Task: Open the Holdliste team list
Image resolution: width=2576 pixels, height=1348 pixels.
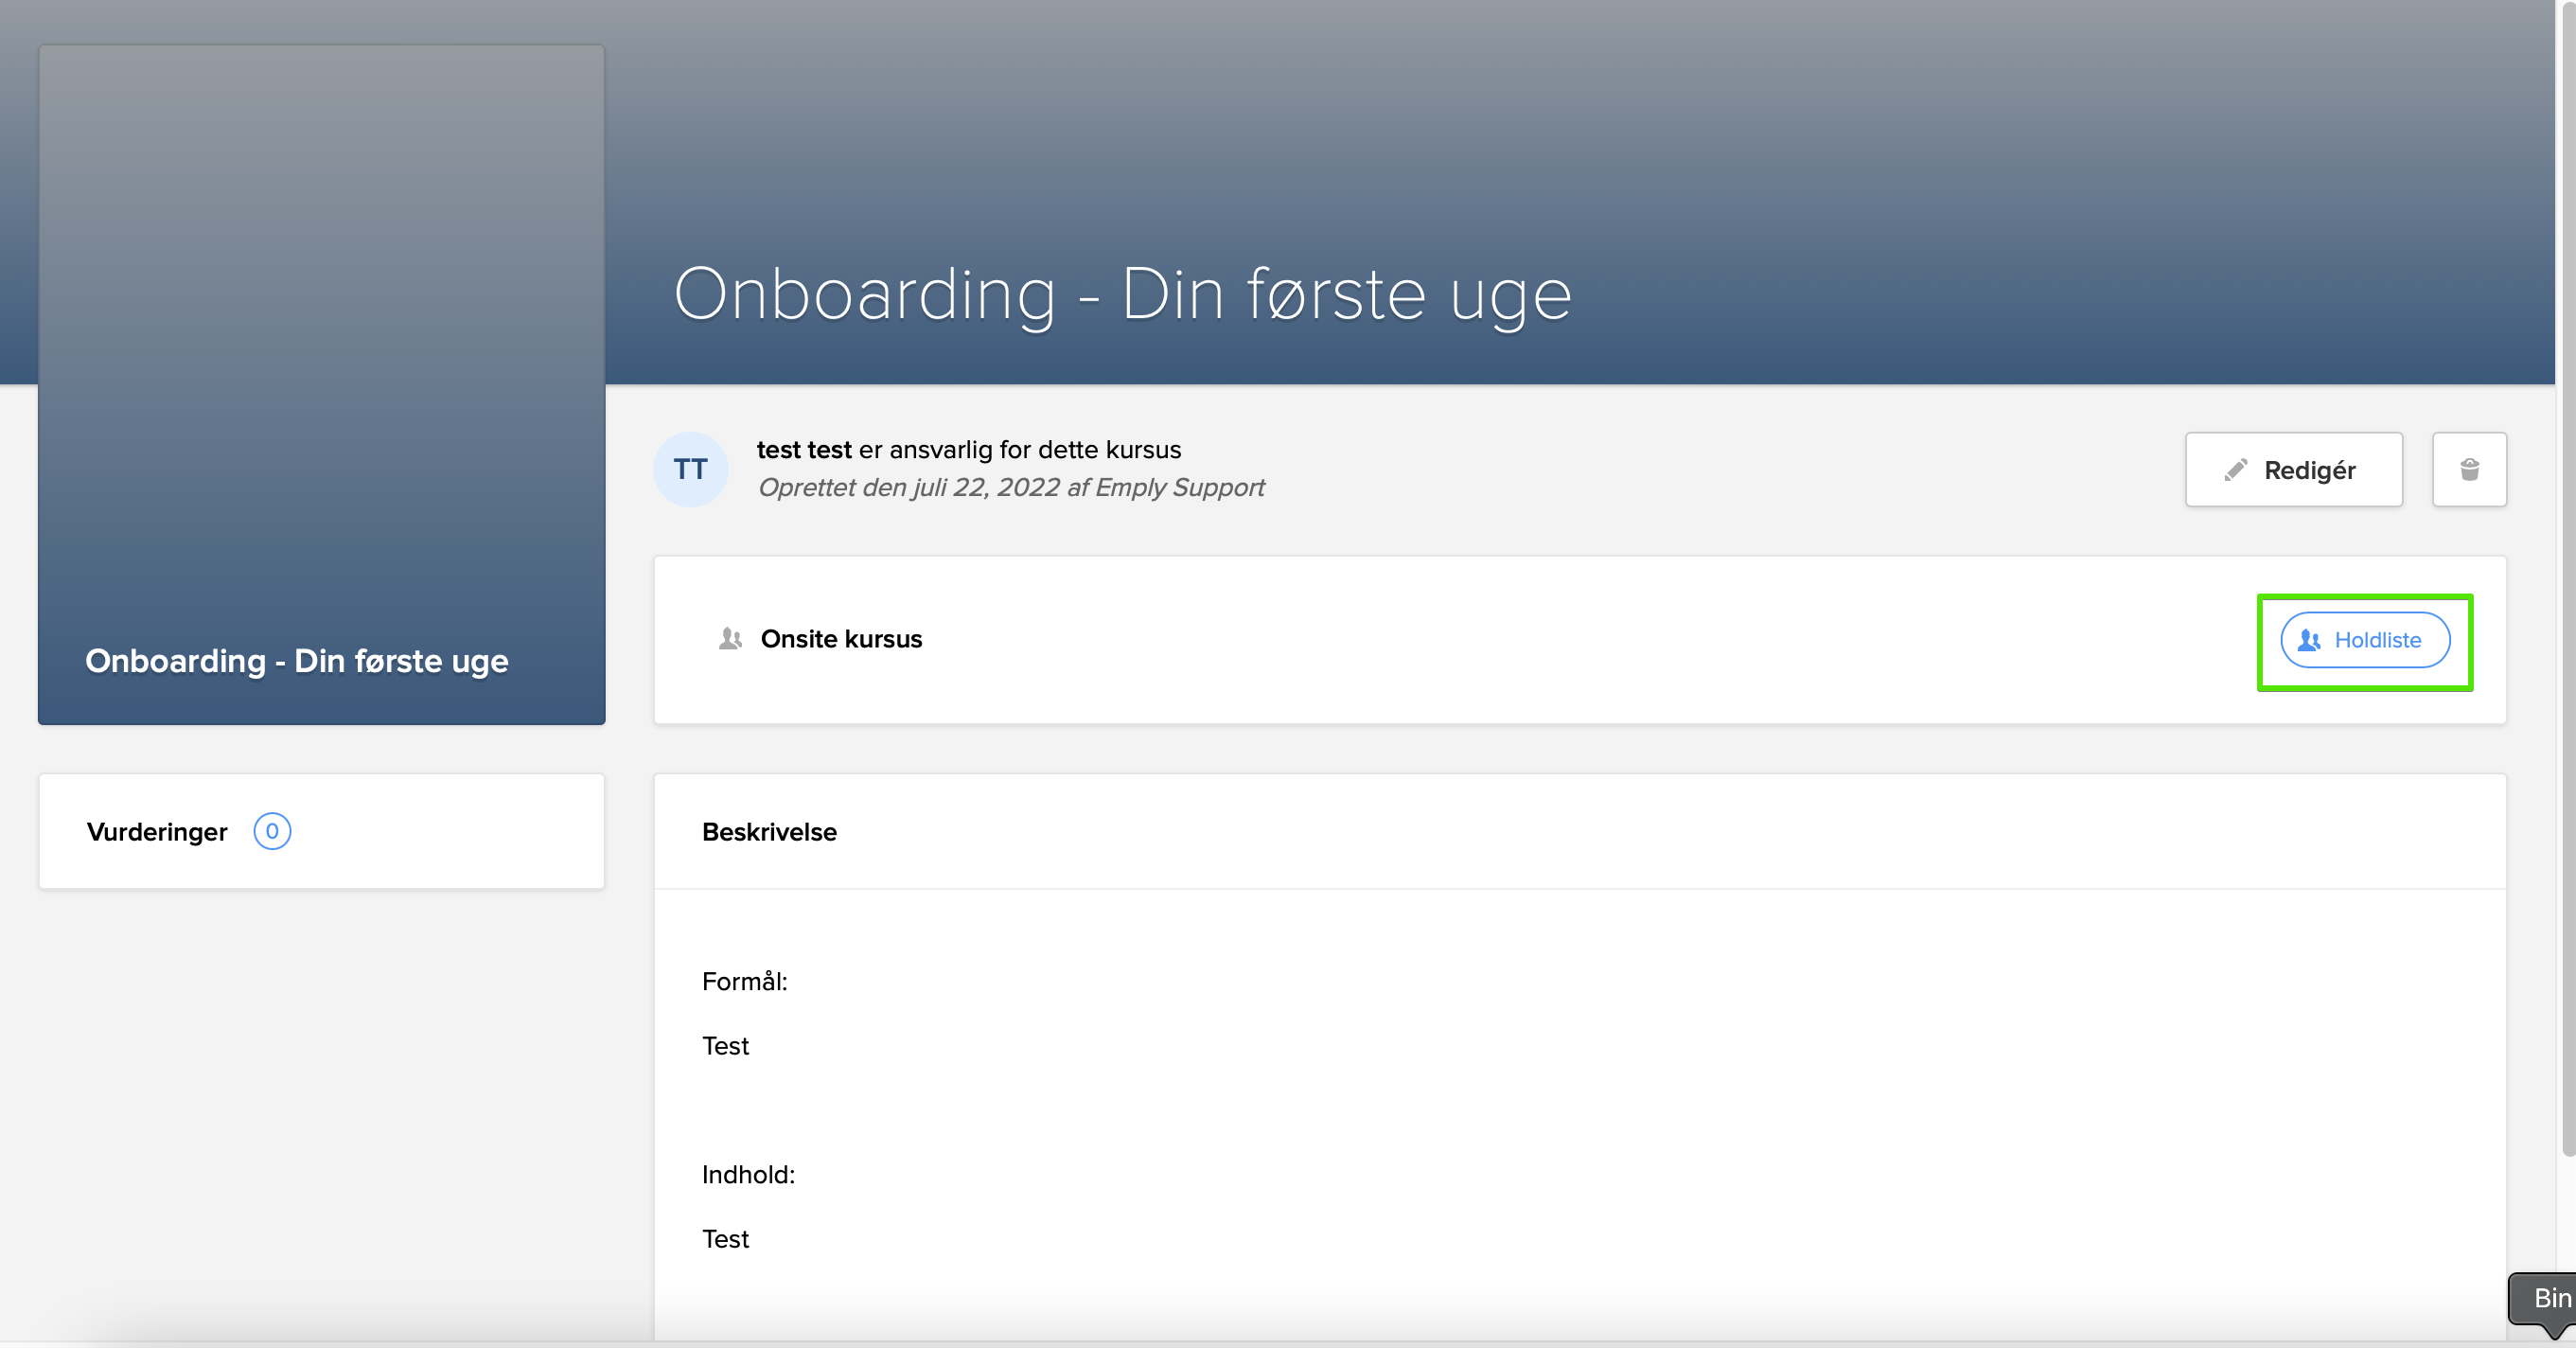Action: tap(2364, 640)
